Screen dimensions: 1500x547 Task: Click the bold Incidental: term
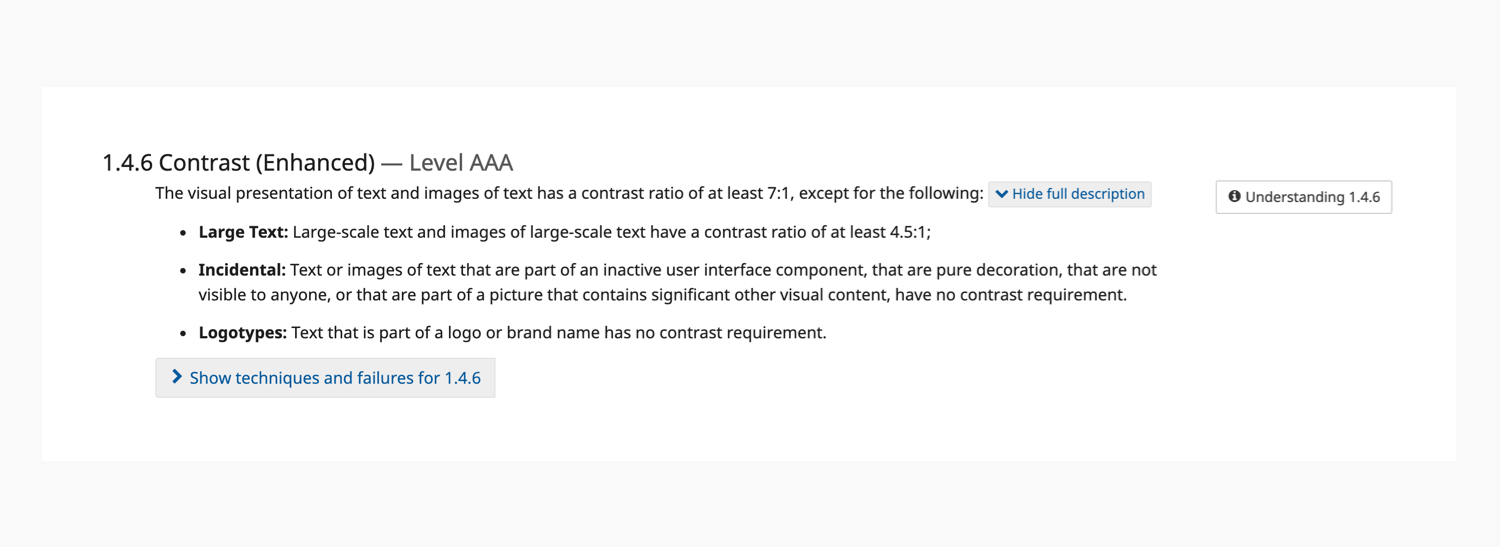(242, 270)
